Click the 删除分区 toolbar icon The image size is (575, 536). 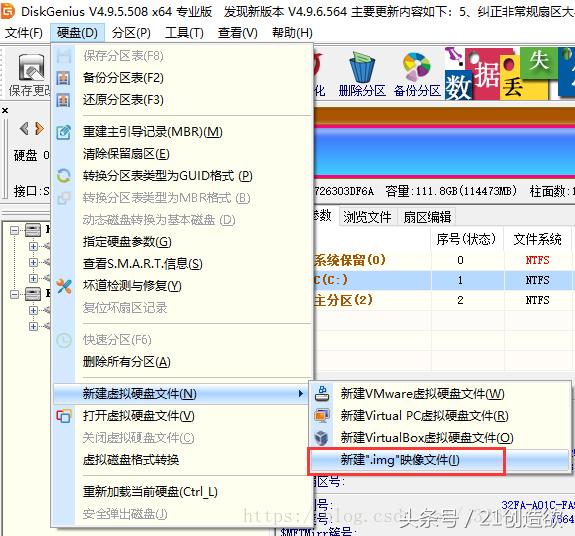point(362,68)
